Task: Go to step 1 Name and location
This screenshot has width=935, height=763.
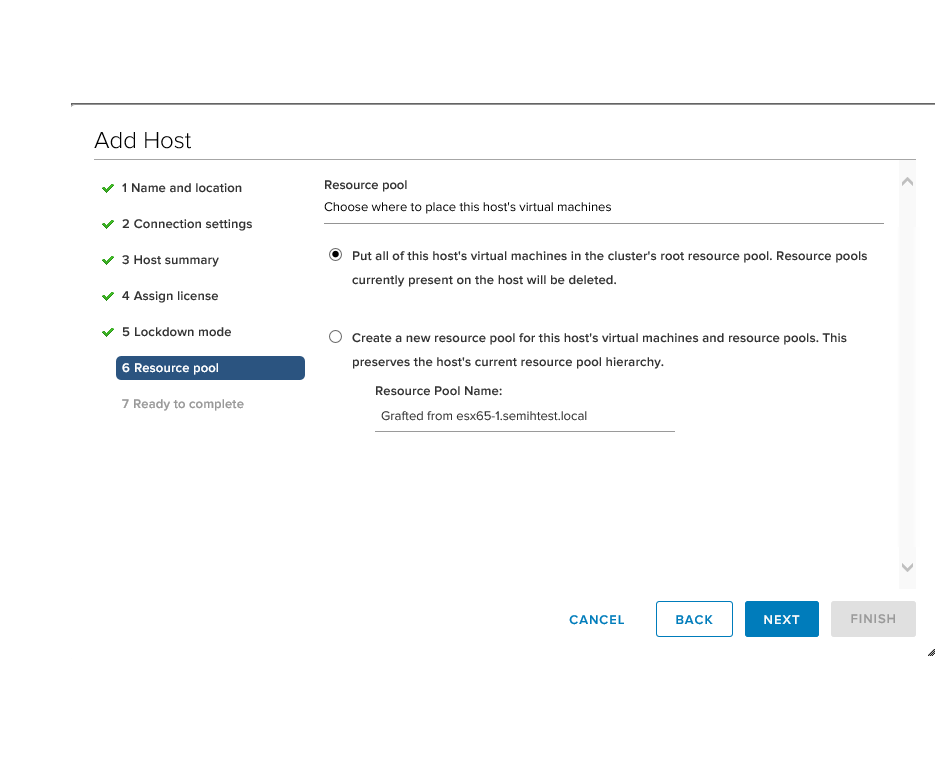Action: (182, 188)
